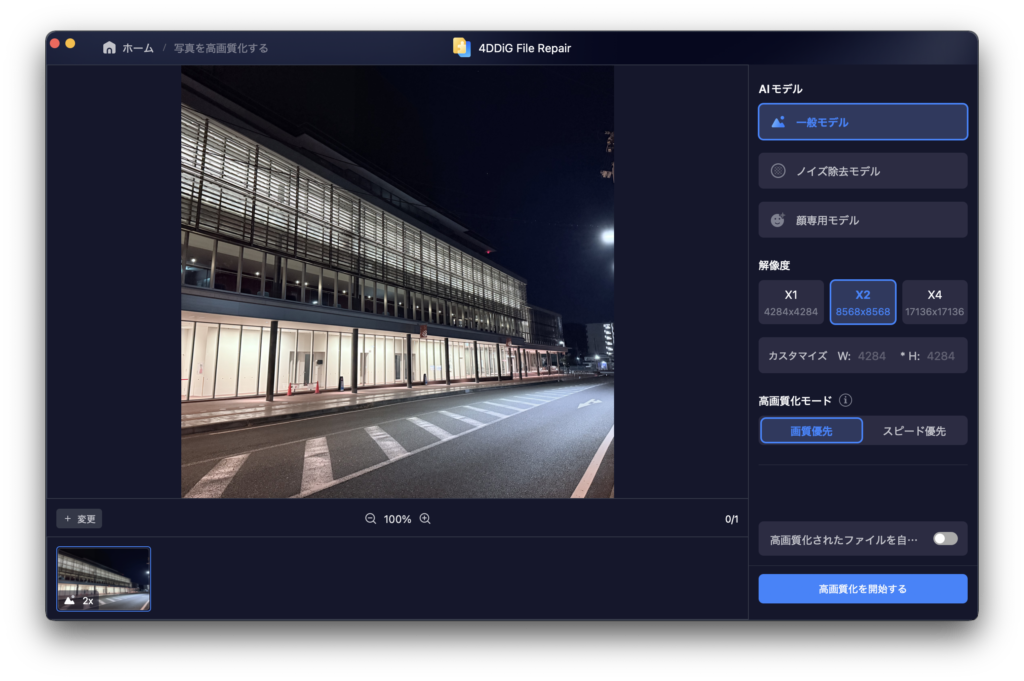Select the X2 8568x8568 resolution

pyautogui.click(x=862, y=302)
